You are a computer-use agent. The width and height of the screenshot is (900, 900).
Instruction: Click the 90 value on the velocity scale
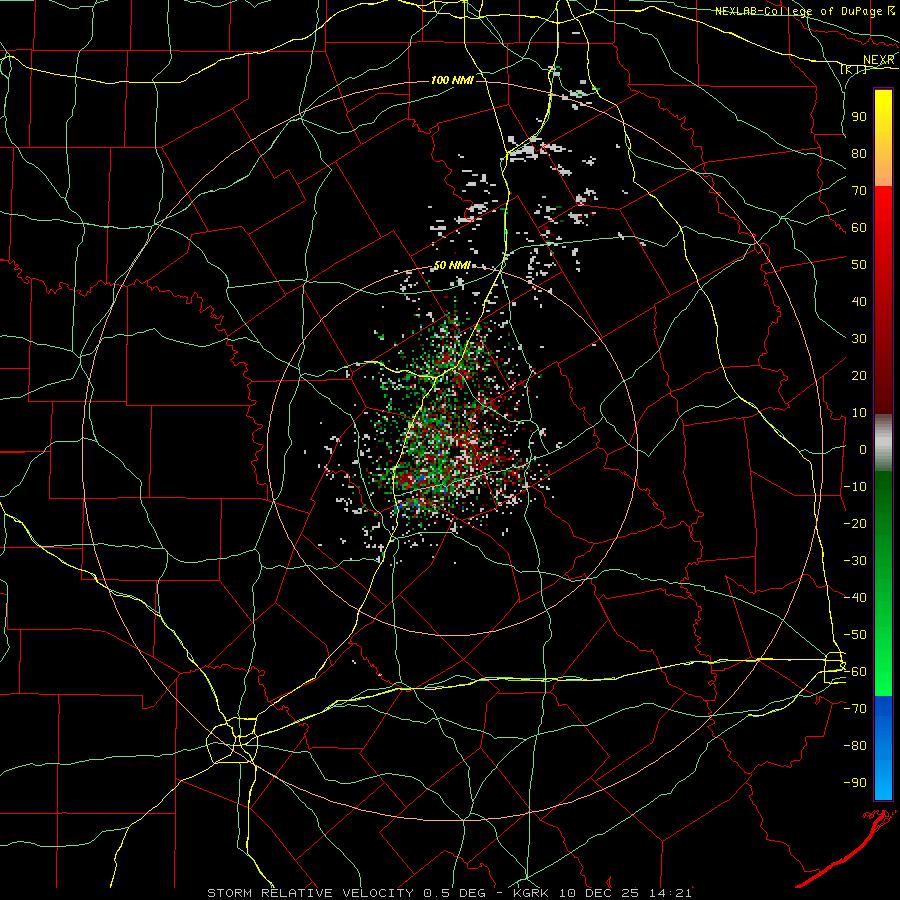coord(859,117)
